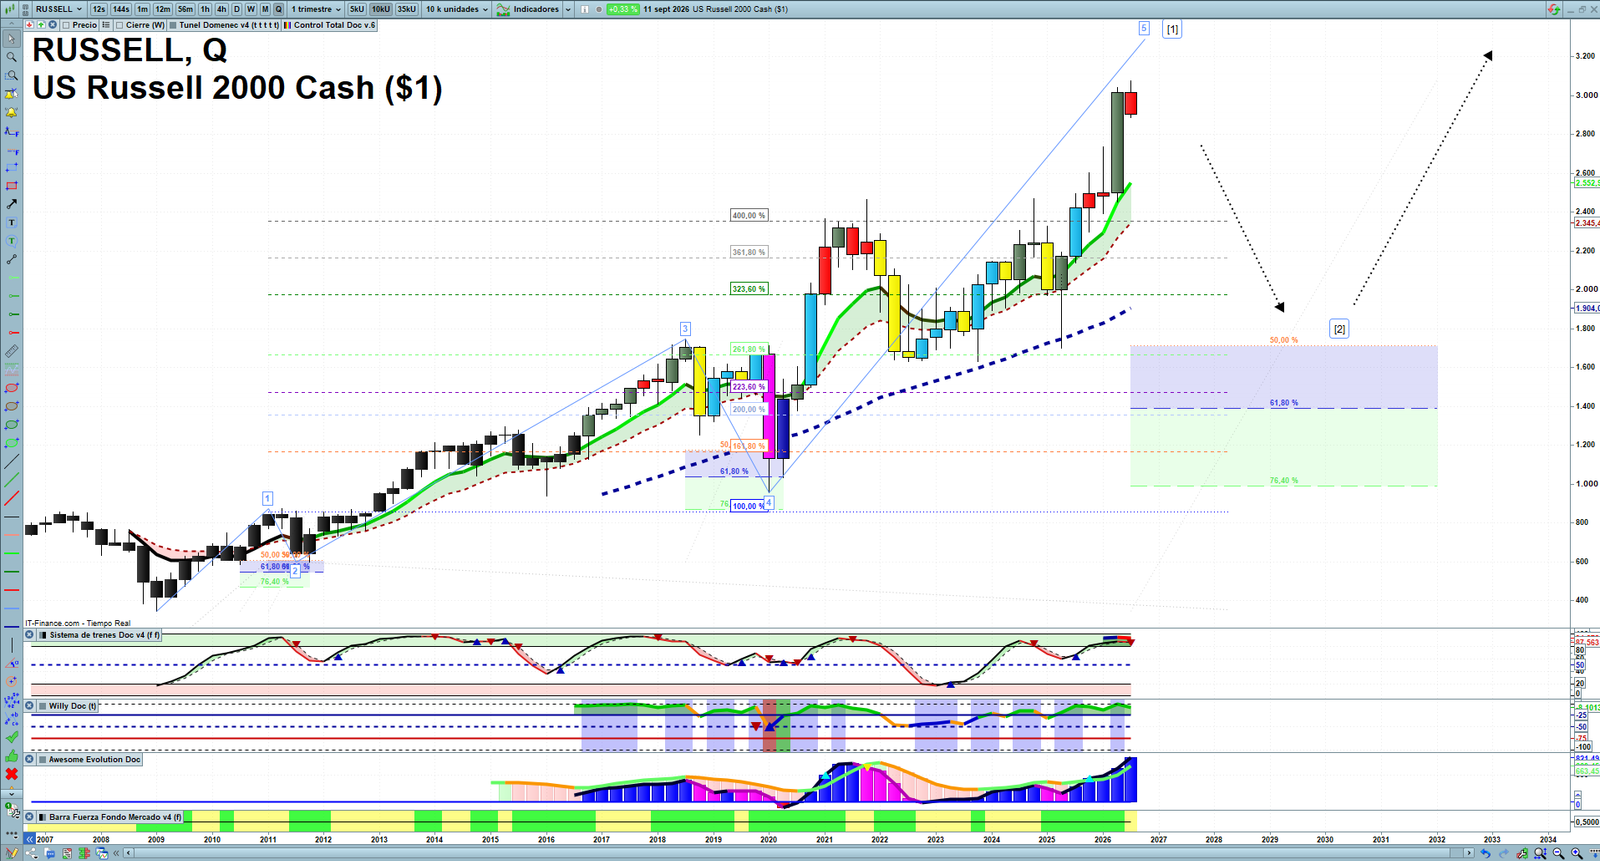The width and height of the screenshot is (1600, 861).
Task: Click double-left chevron in bottom toolbar
Action: tap(117, 853)
